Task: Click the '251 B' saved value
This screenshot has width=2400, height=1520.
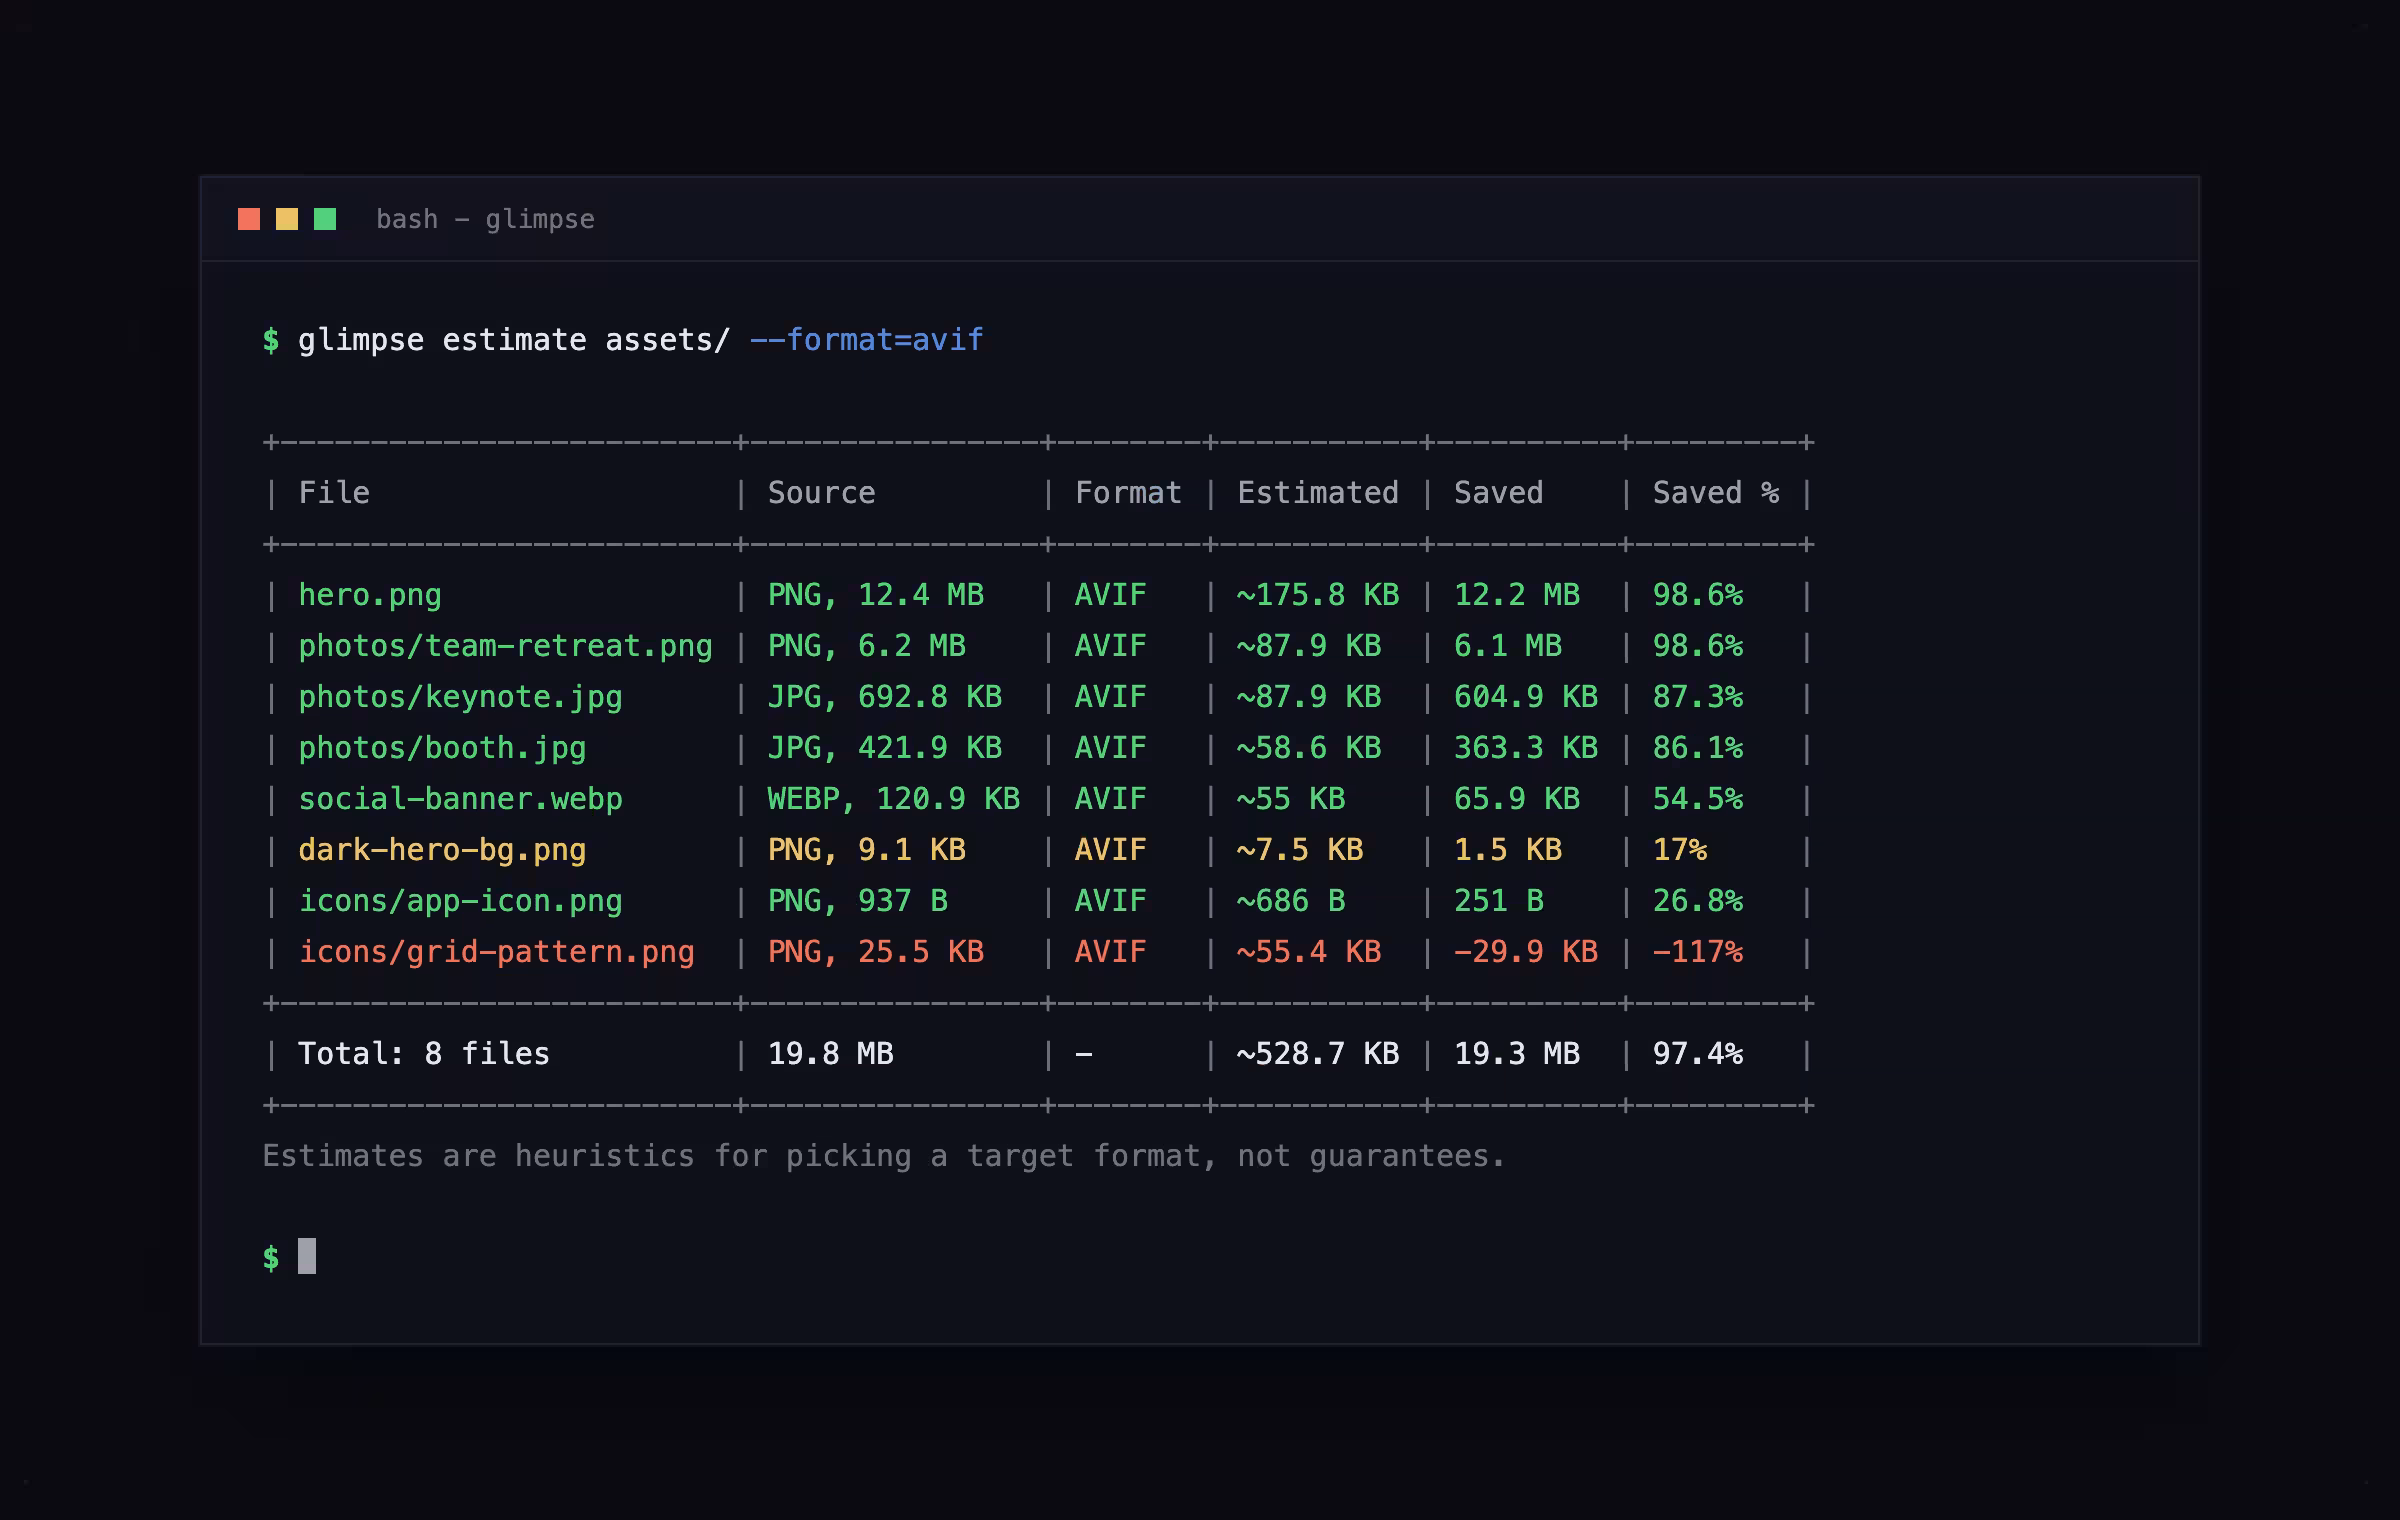Action: coord(1499,901)
